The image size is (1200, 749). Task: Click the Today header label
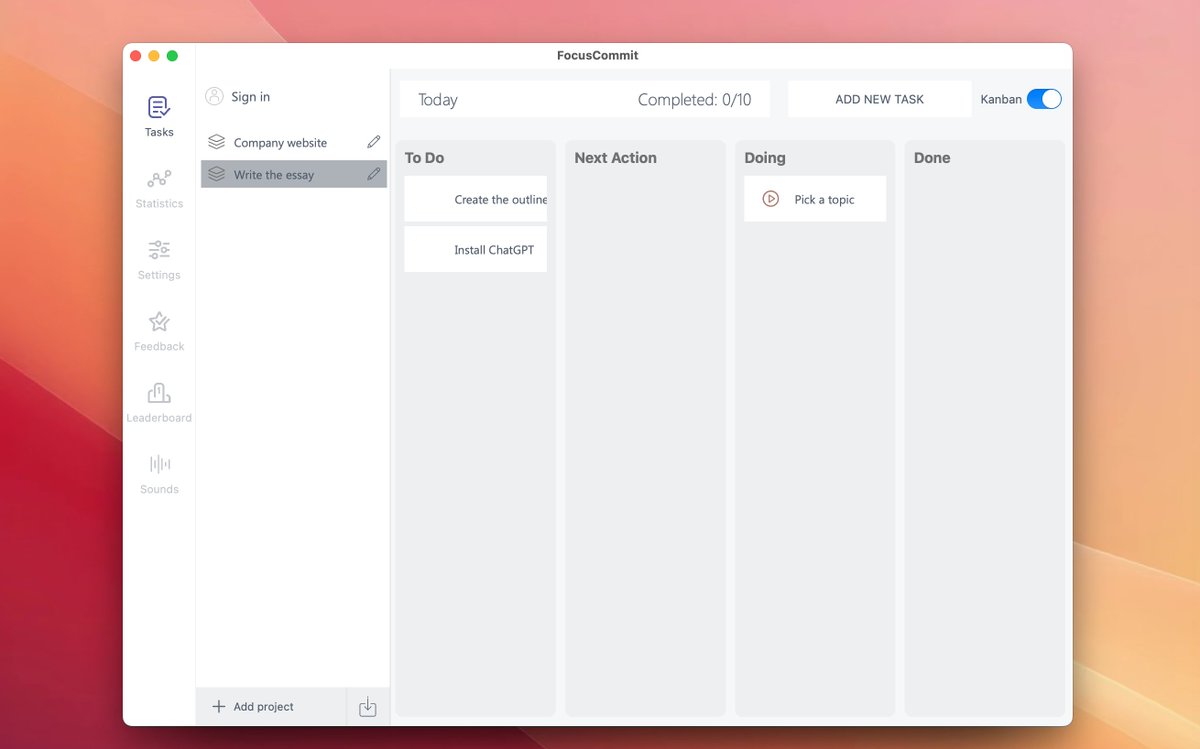coord(438,100)
